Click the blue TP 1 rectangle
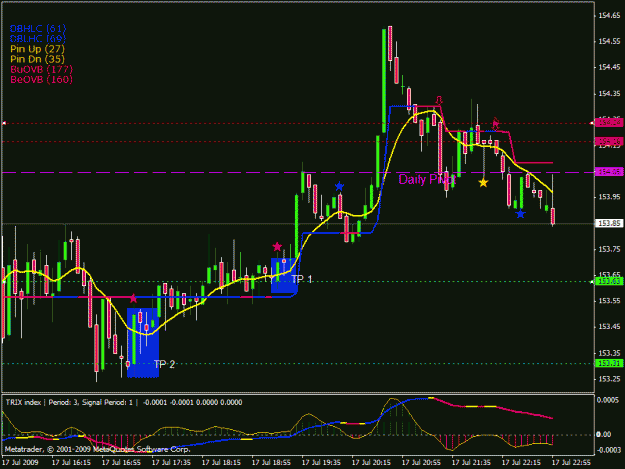 point(284,275)
